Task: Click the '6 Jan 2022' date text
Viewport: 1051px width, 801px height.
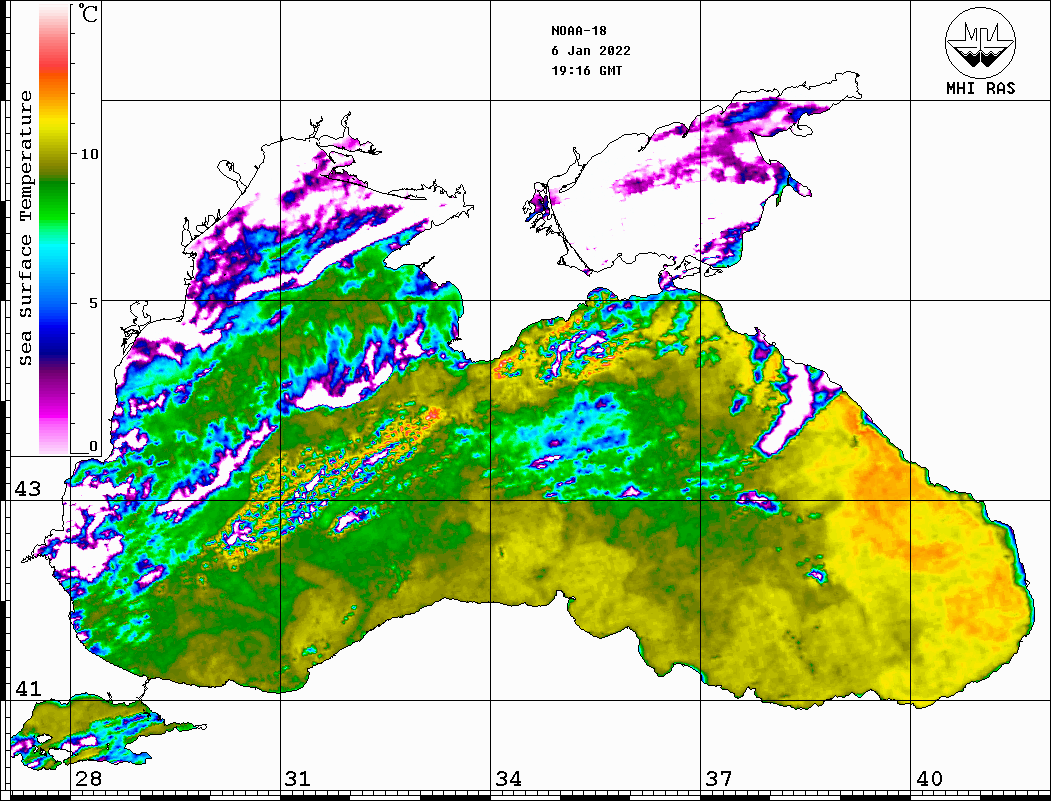Action: [x=591, y=51]
